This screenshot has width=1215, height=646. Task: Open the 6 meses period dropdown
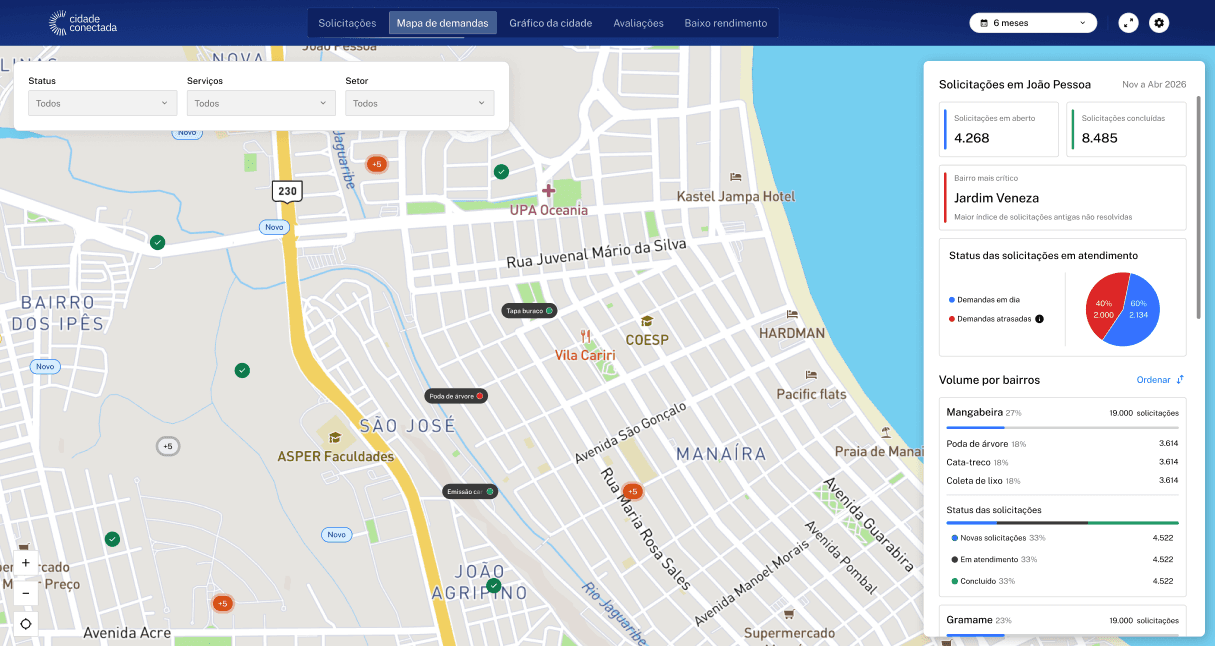1033,22
